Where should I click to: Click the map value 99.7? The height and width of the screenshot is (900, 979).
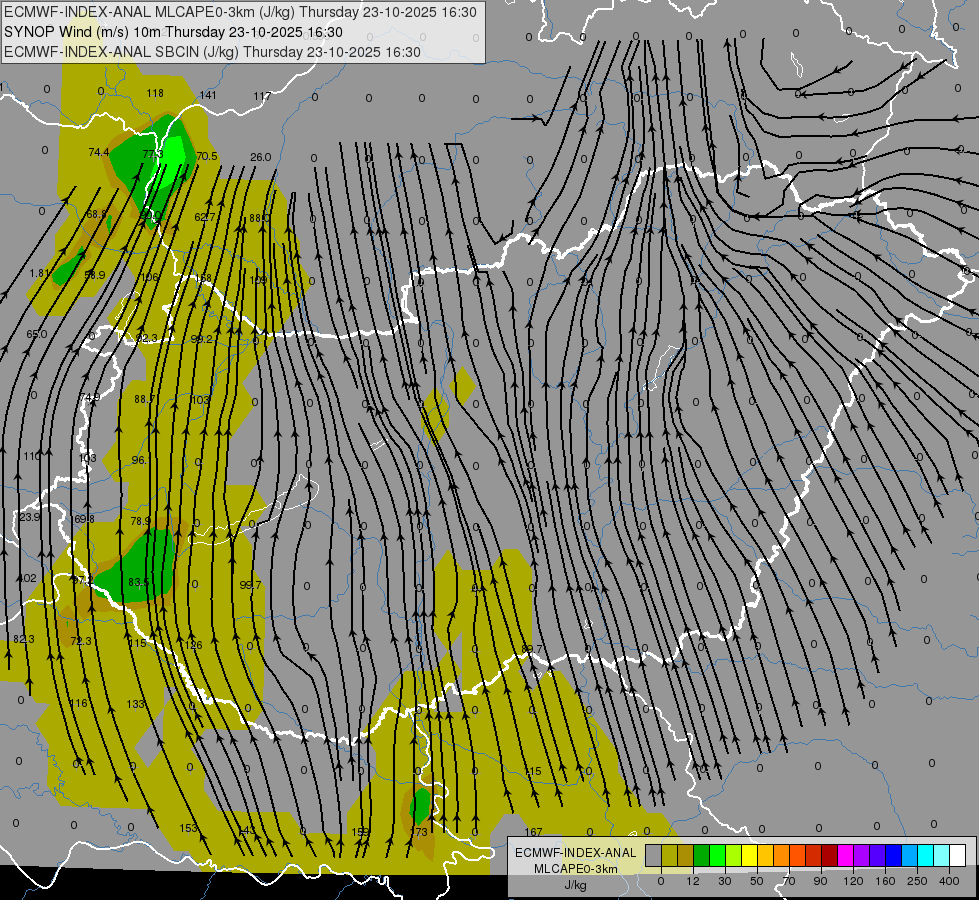click(x=250, y=585)
